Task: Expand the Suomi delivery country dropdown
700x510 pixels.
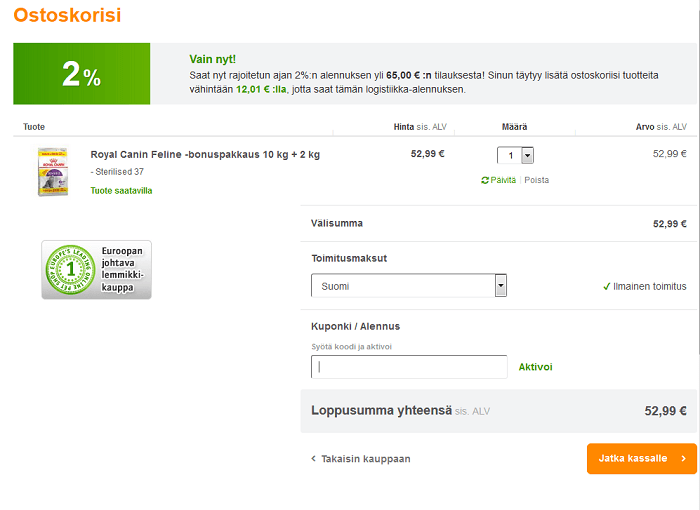Action: [x=409, y=286]
